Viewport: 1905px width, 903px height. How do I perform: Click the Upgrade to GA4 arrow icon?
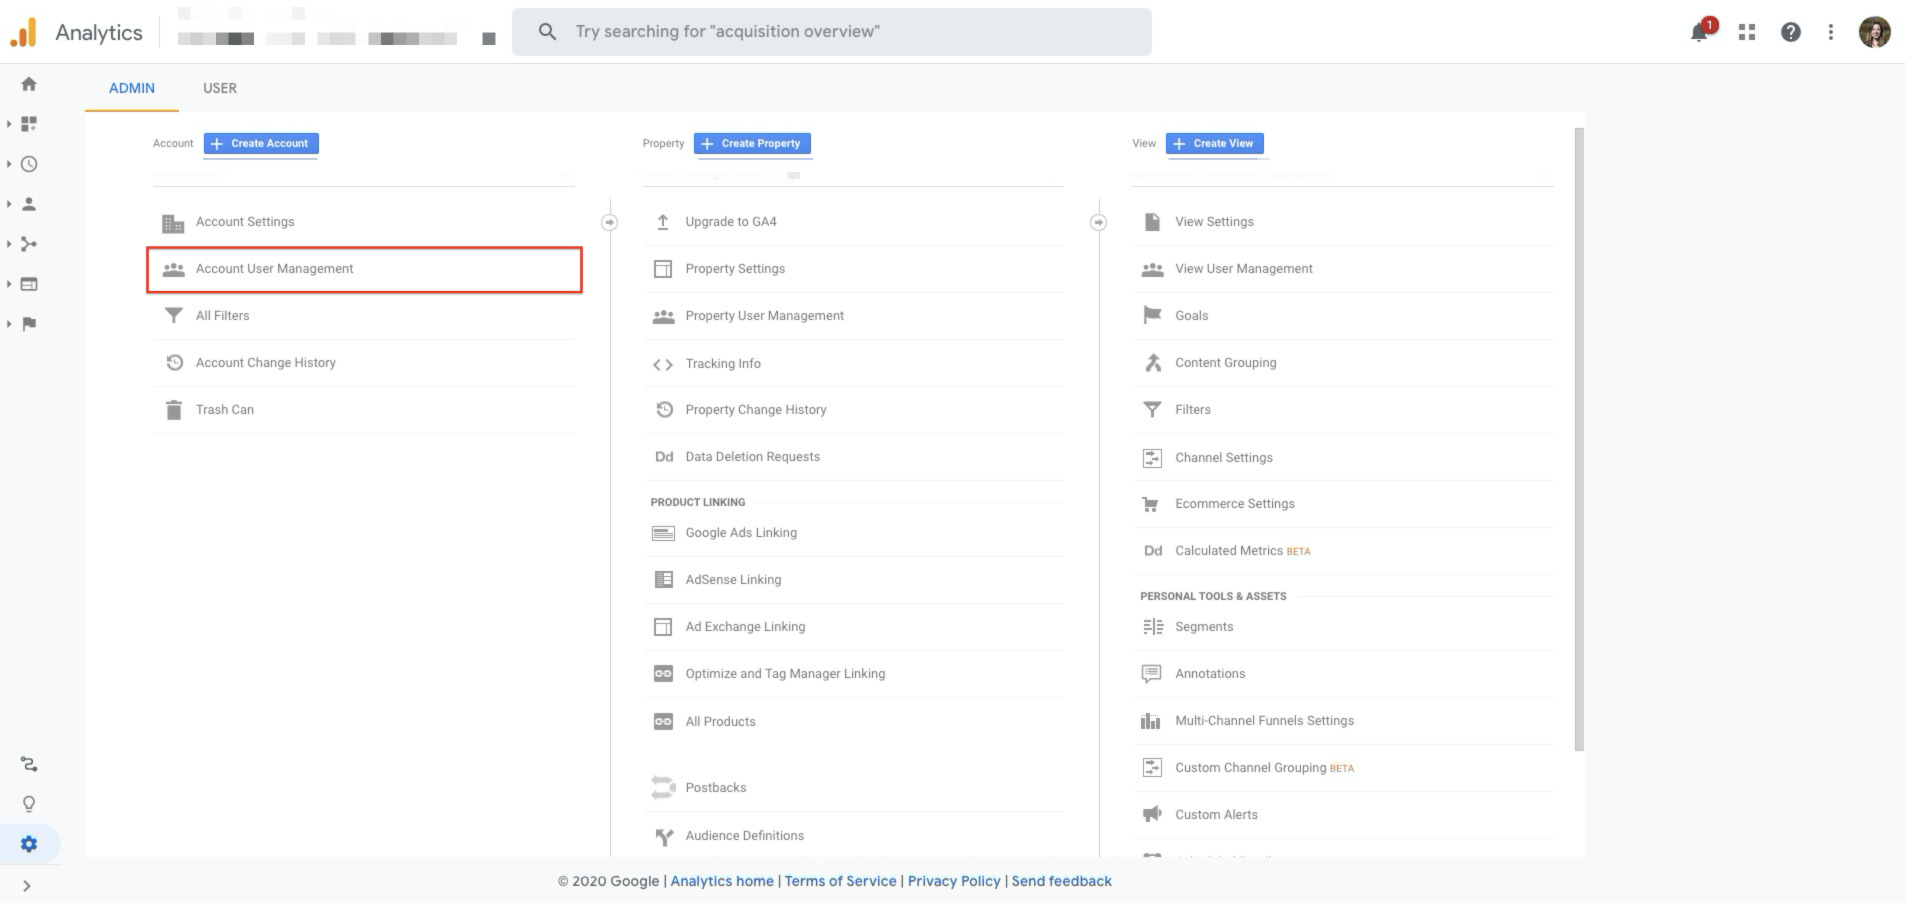pos(663,222)
